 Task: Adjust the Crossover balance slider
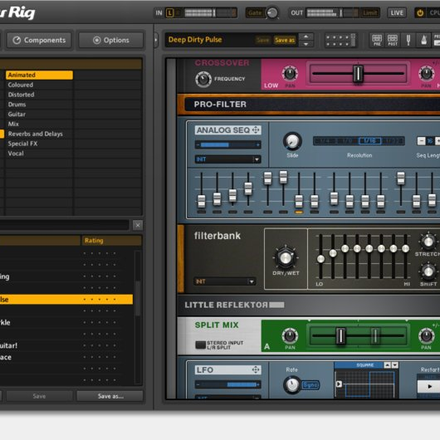358,74
